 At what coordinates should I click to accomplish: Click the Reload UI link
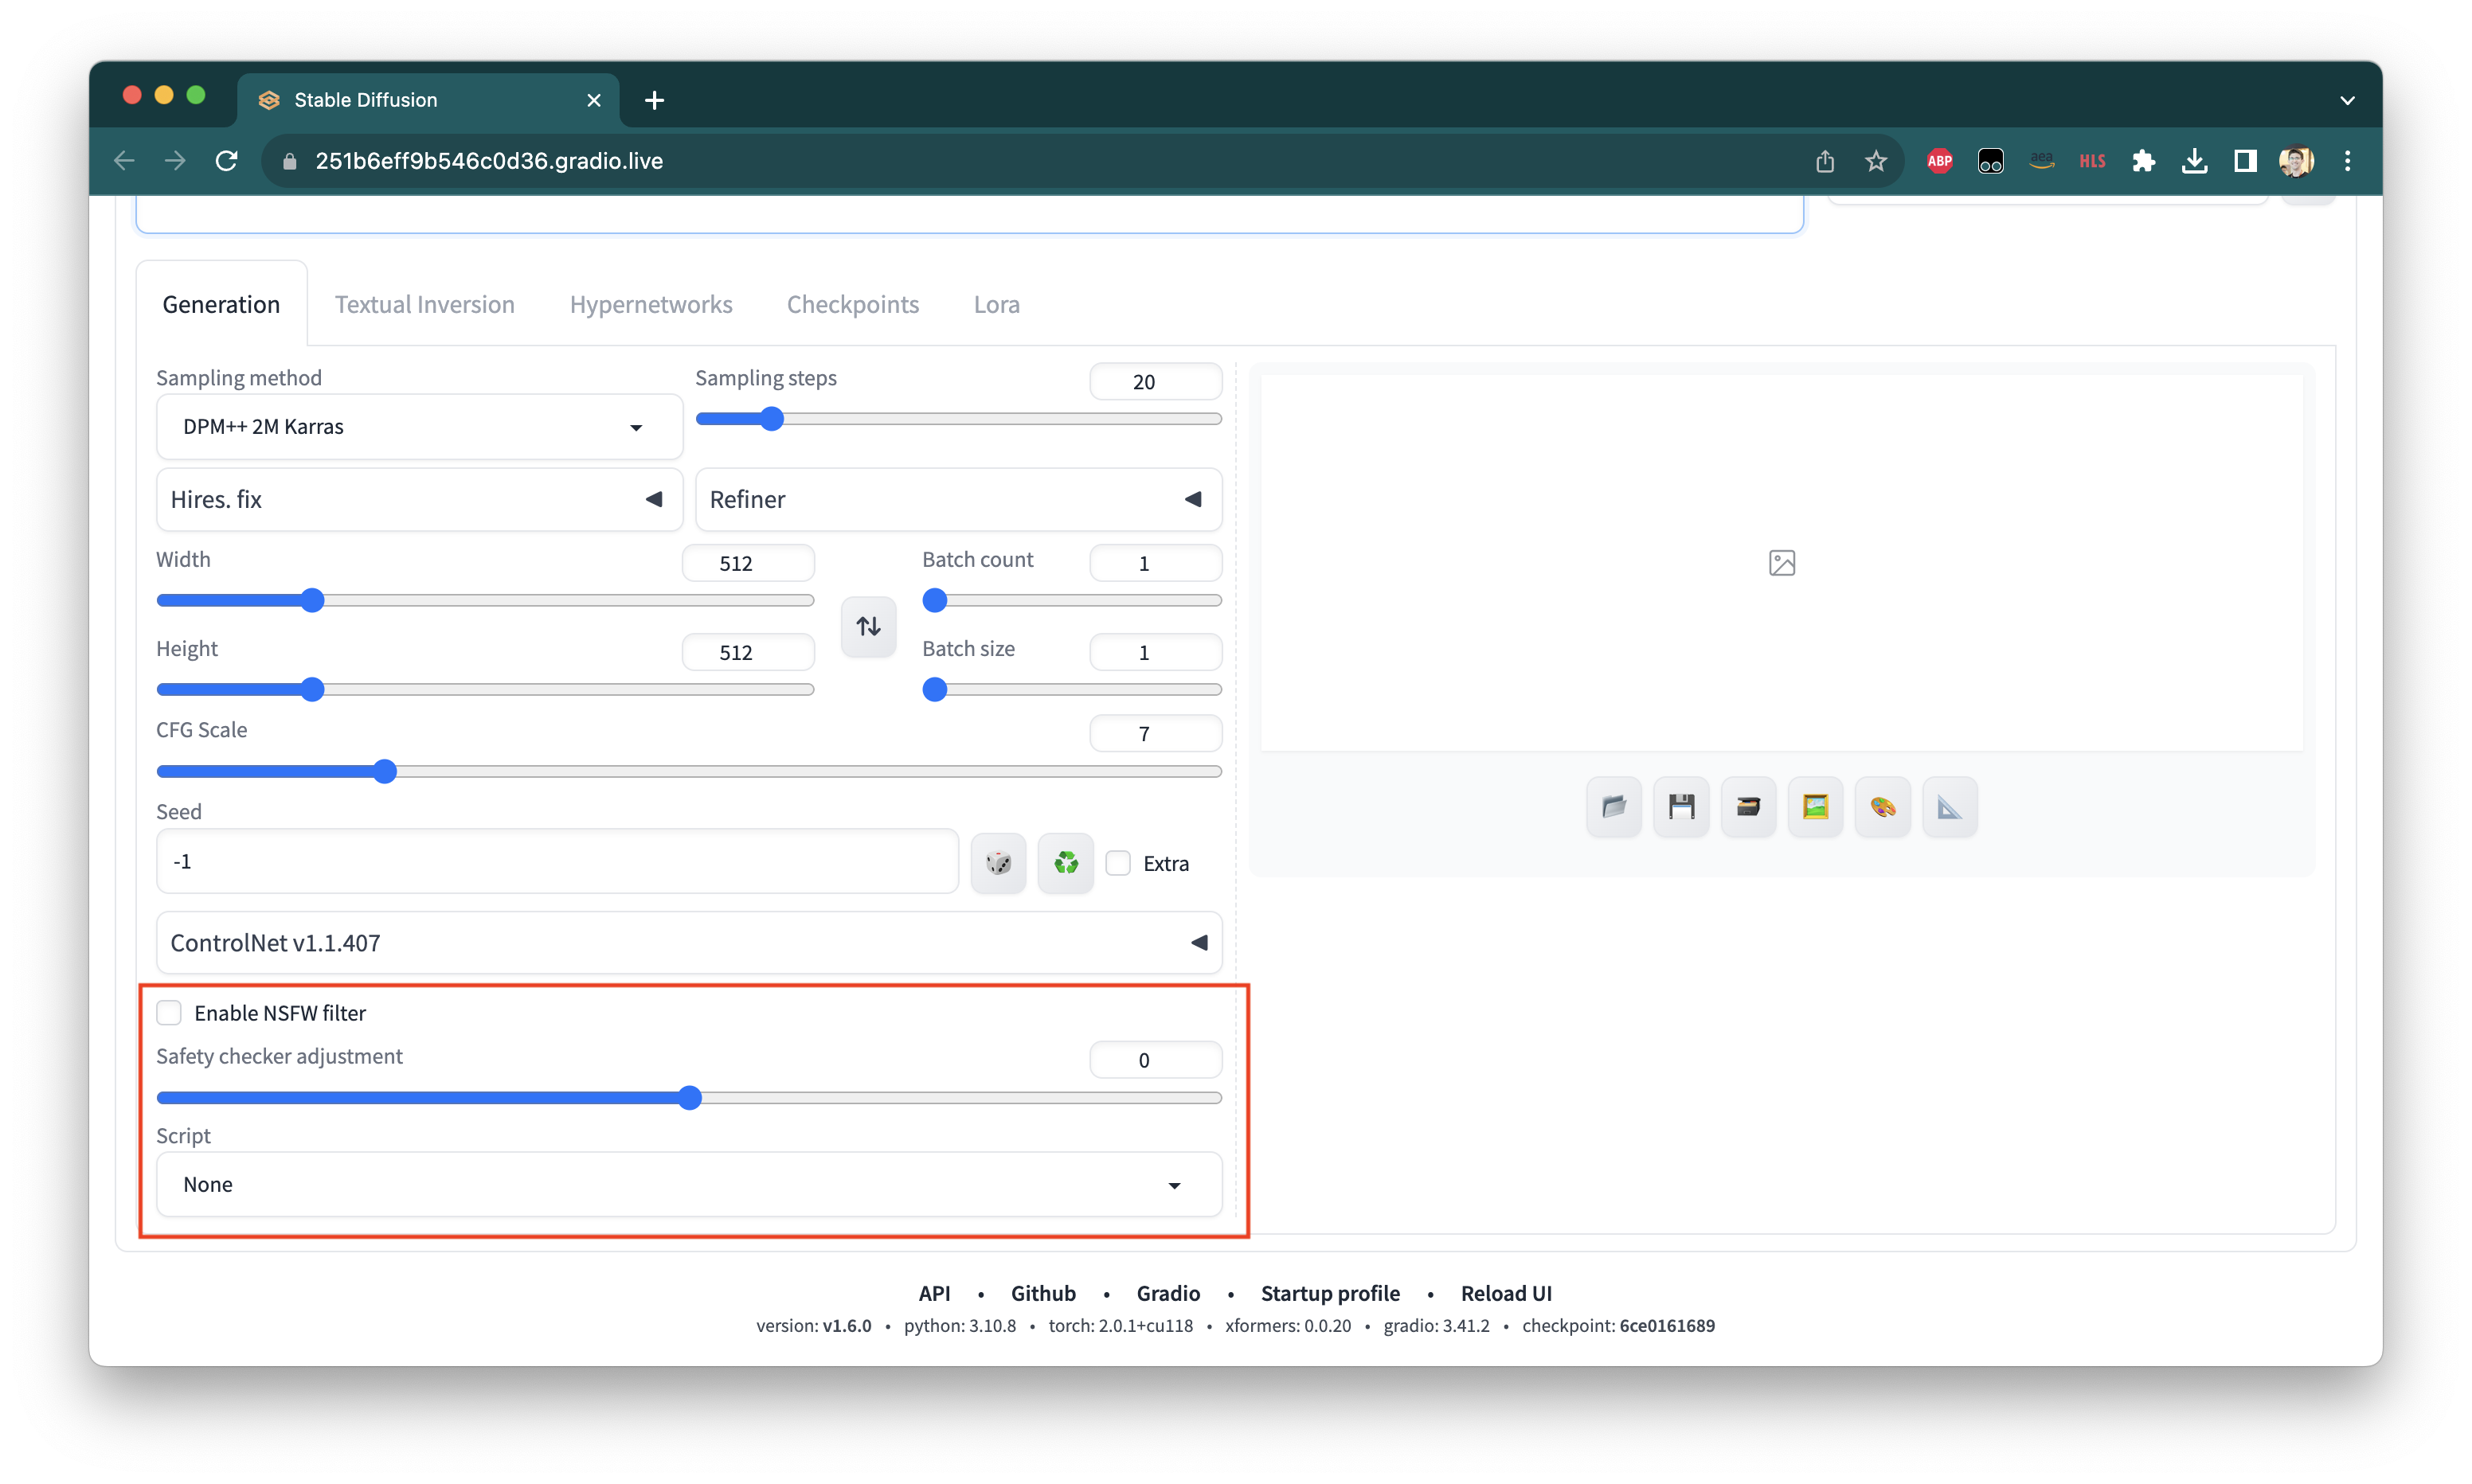(x=1505, y=1292)
